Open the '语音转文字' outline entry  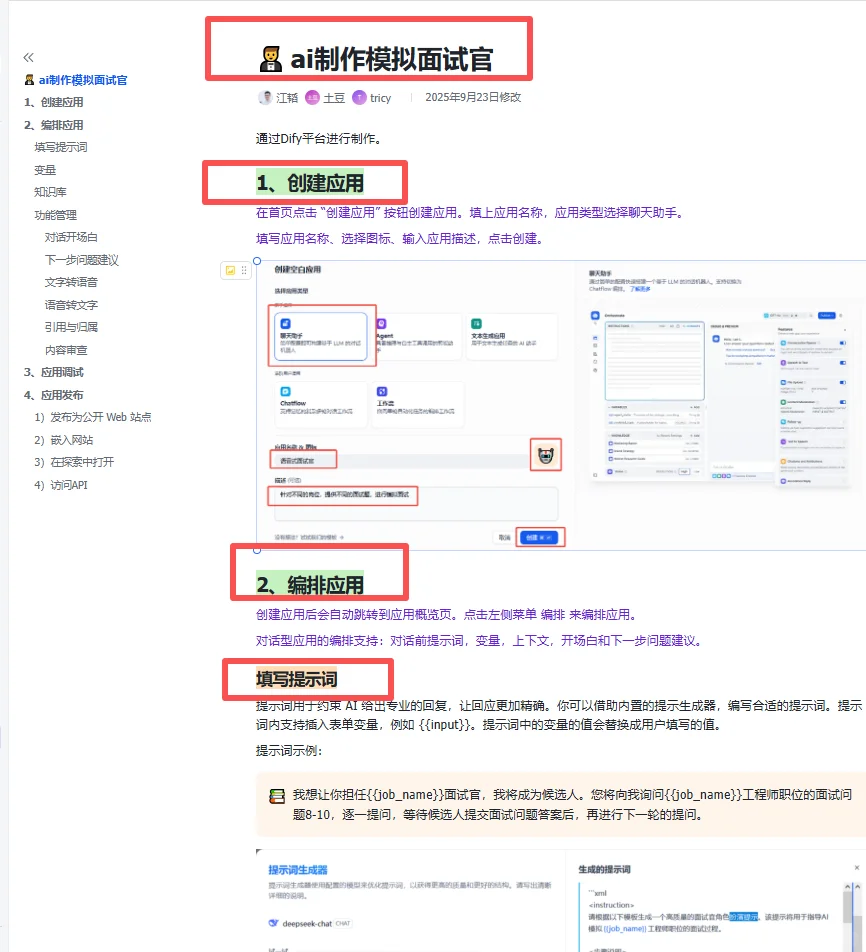pyautogui.click(x=71, y=305)
